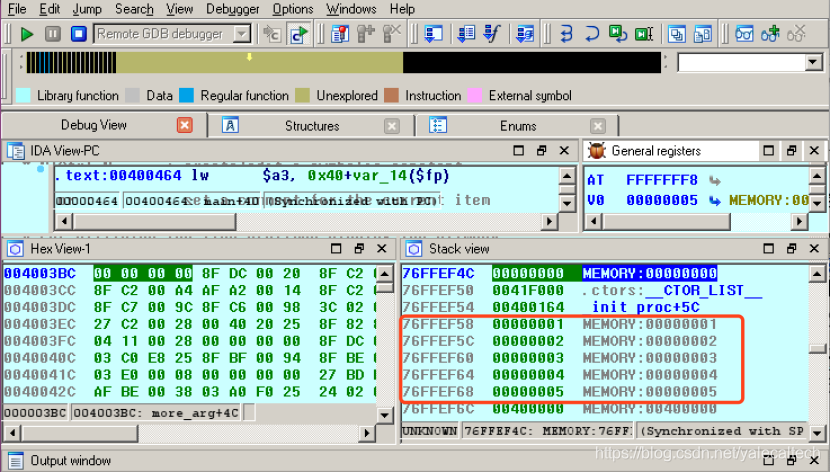The image size is (830, 472).
Task: Open the File menu
Action: (x=17, y=9)
